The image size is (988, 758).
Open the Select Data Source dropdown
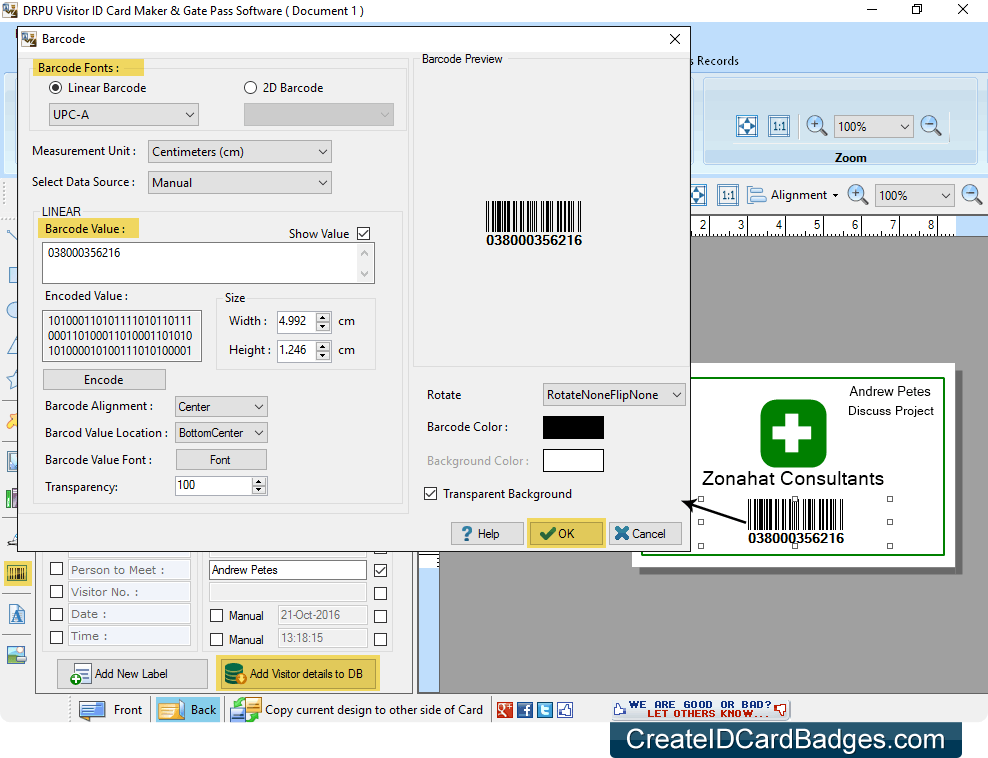239,183
